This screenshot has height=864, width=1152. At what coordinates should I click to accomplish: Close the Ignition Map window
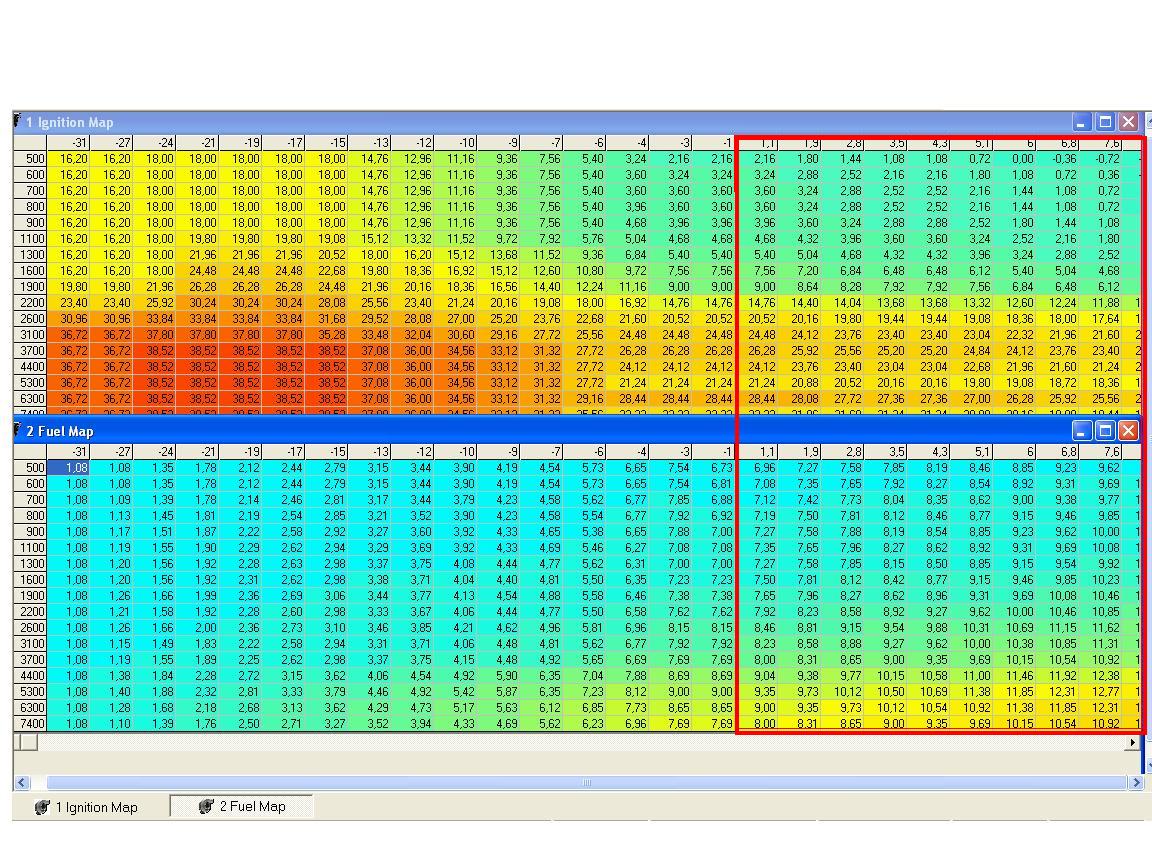[1128, 122]
